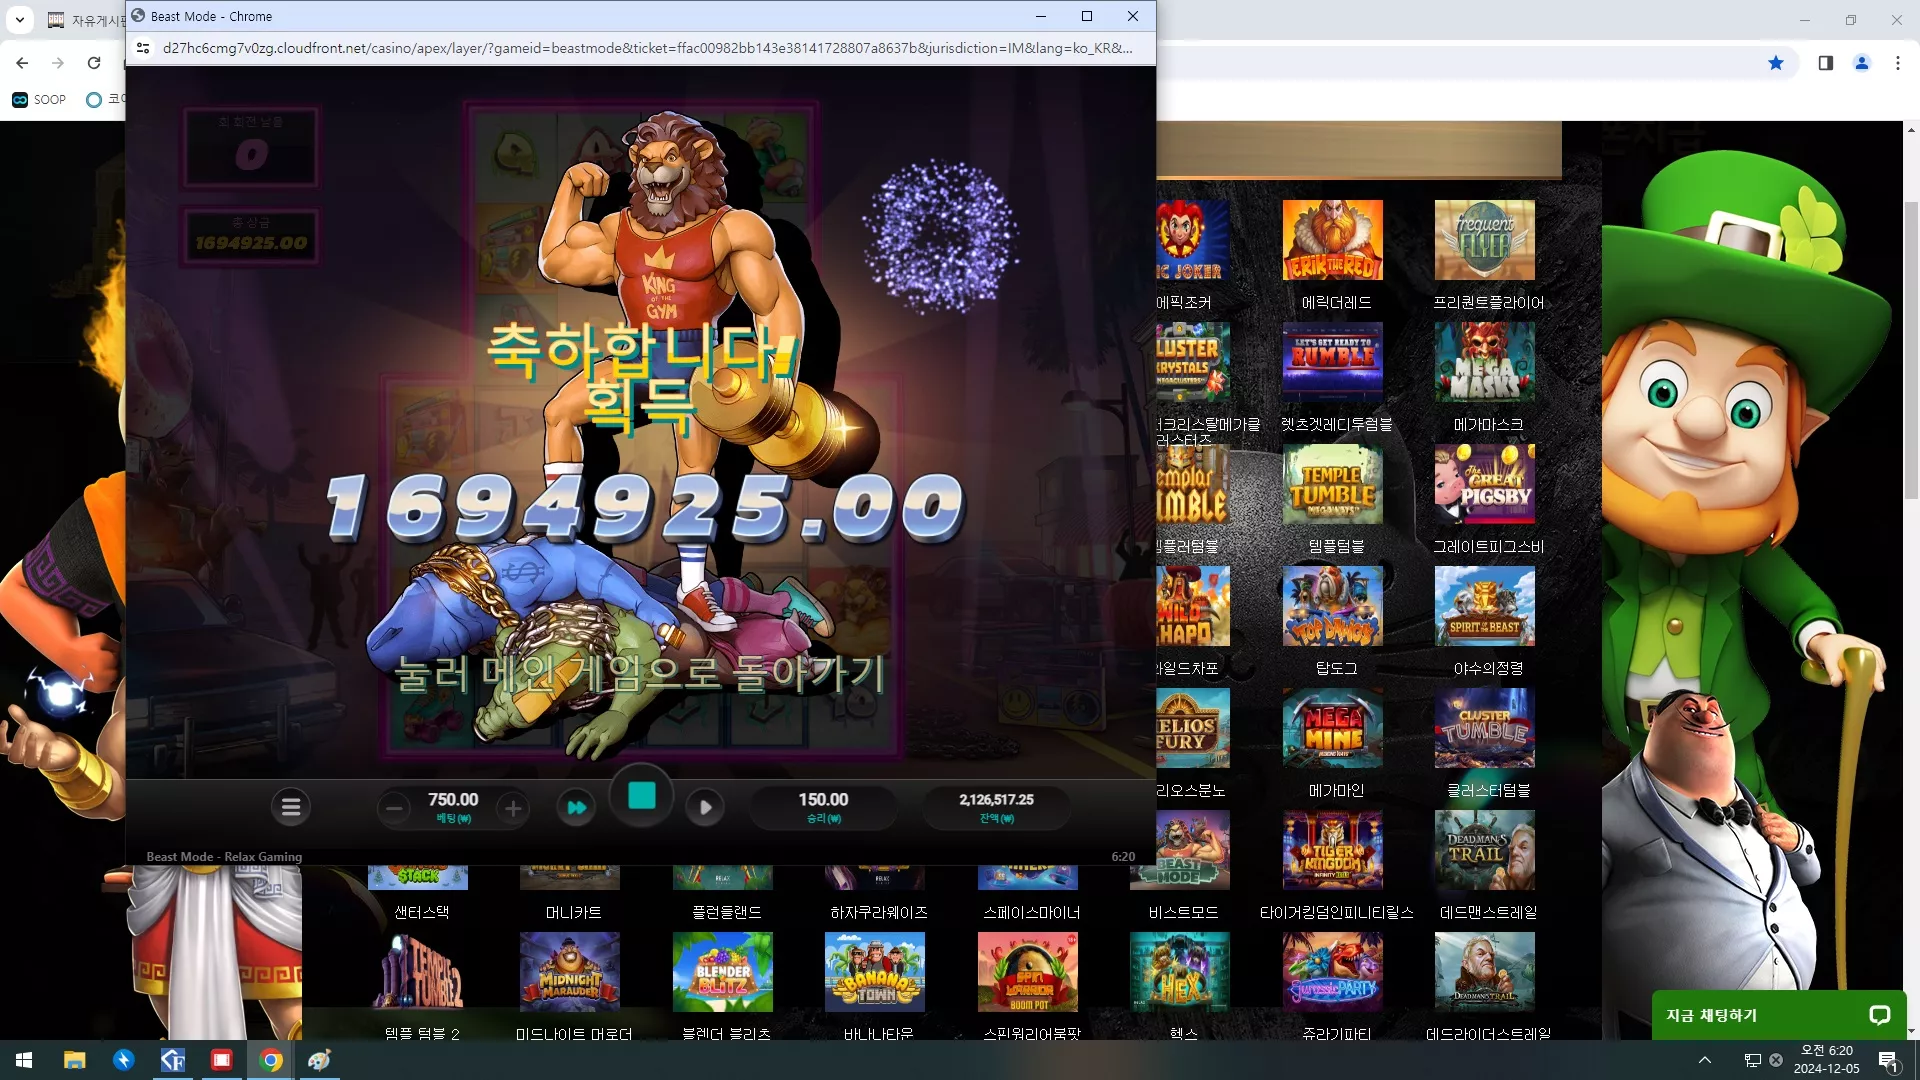Screen dimensions: 1920x1080
Task: Click the 스페이스마이너 game label
Action: point(1032,912)
